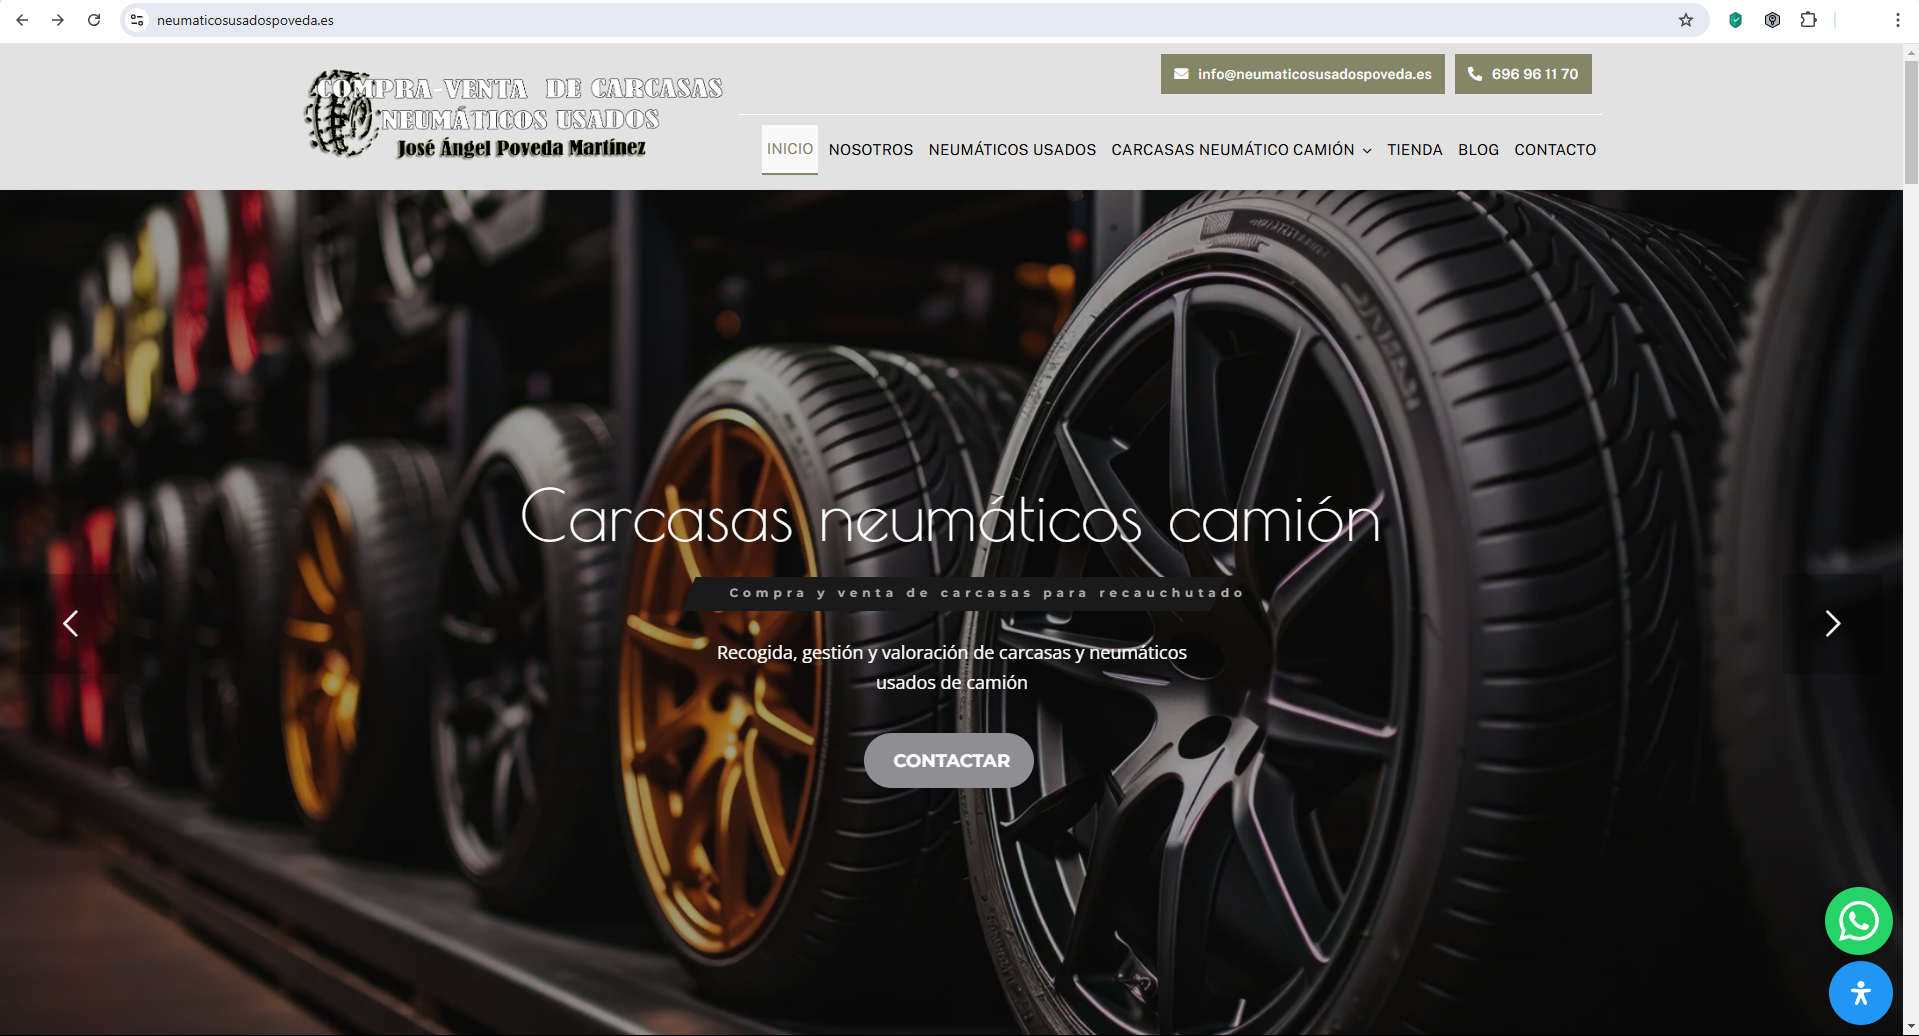The image size is (1919, 1036).
Task: Click the scrollbar up arrow
Action: click(x=1911, y=51)
